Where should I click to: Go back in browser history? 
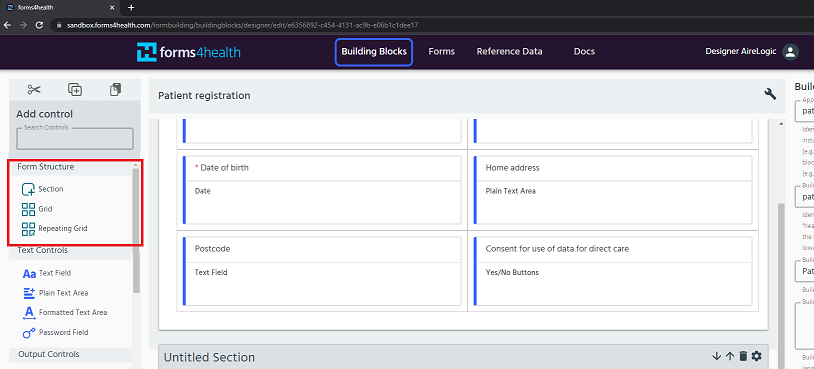(x=7, y=25)
